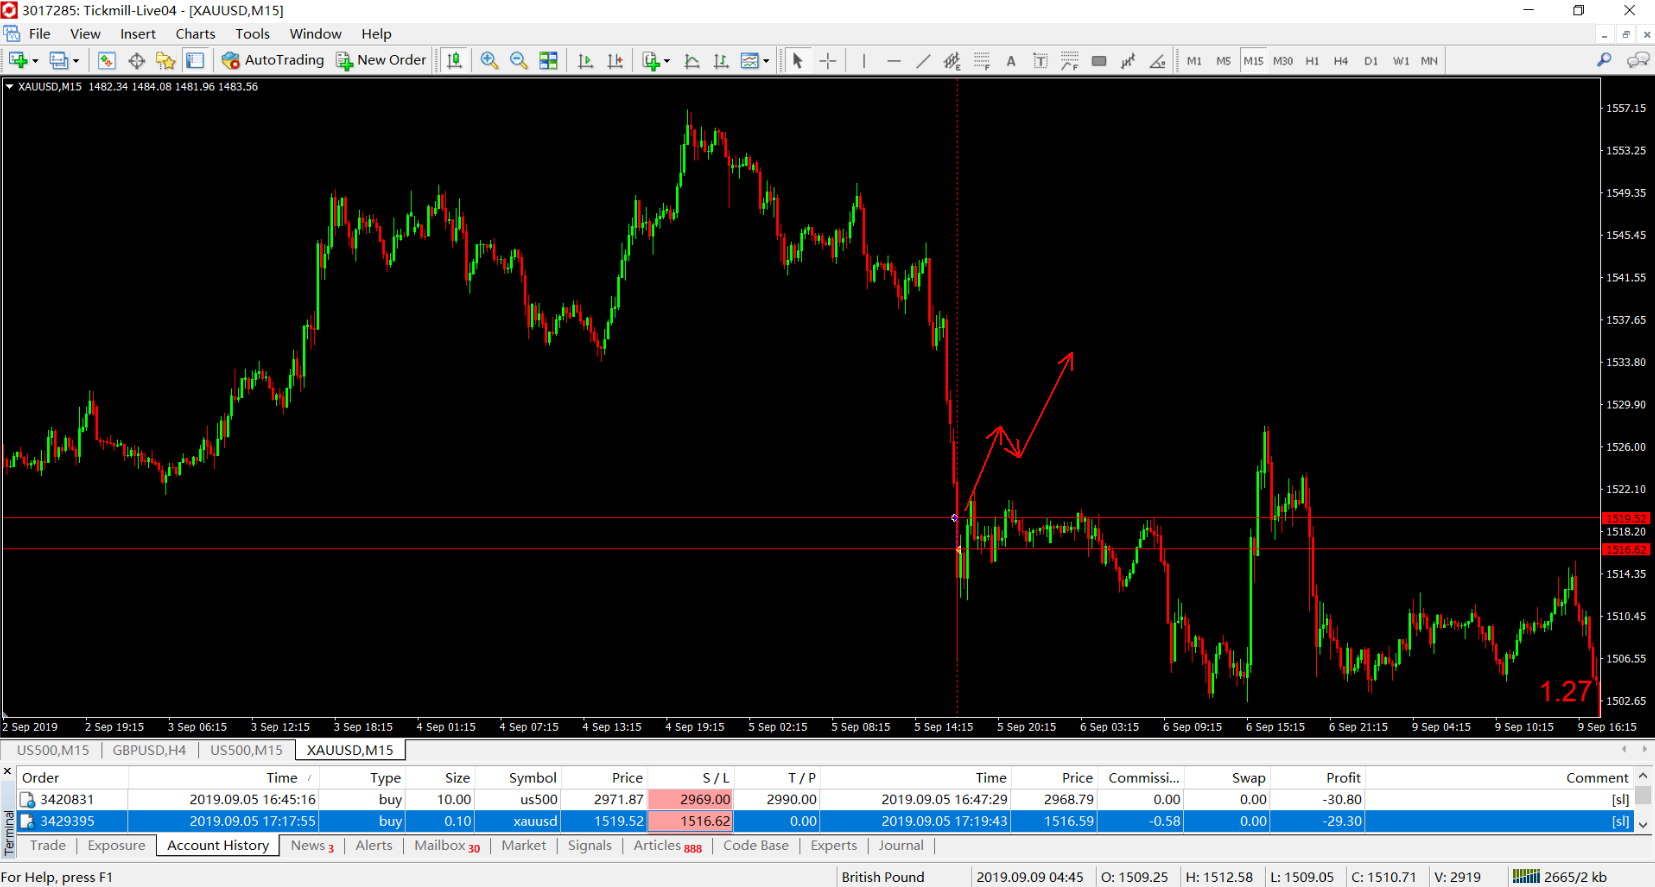This screenshot has height=887, width=1655.
Task: Select the Fibonacci retracement tool
Action: click(x=982, y=61)
